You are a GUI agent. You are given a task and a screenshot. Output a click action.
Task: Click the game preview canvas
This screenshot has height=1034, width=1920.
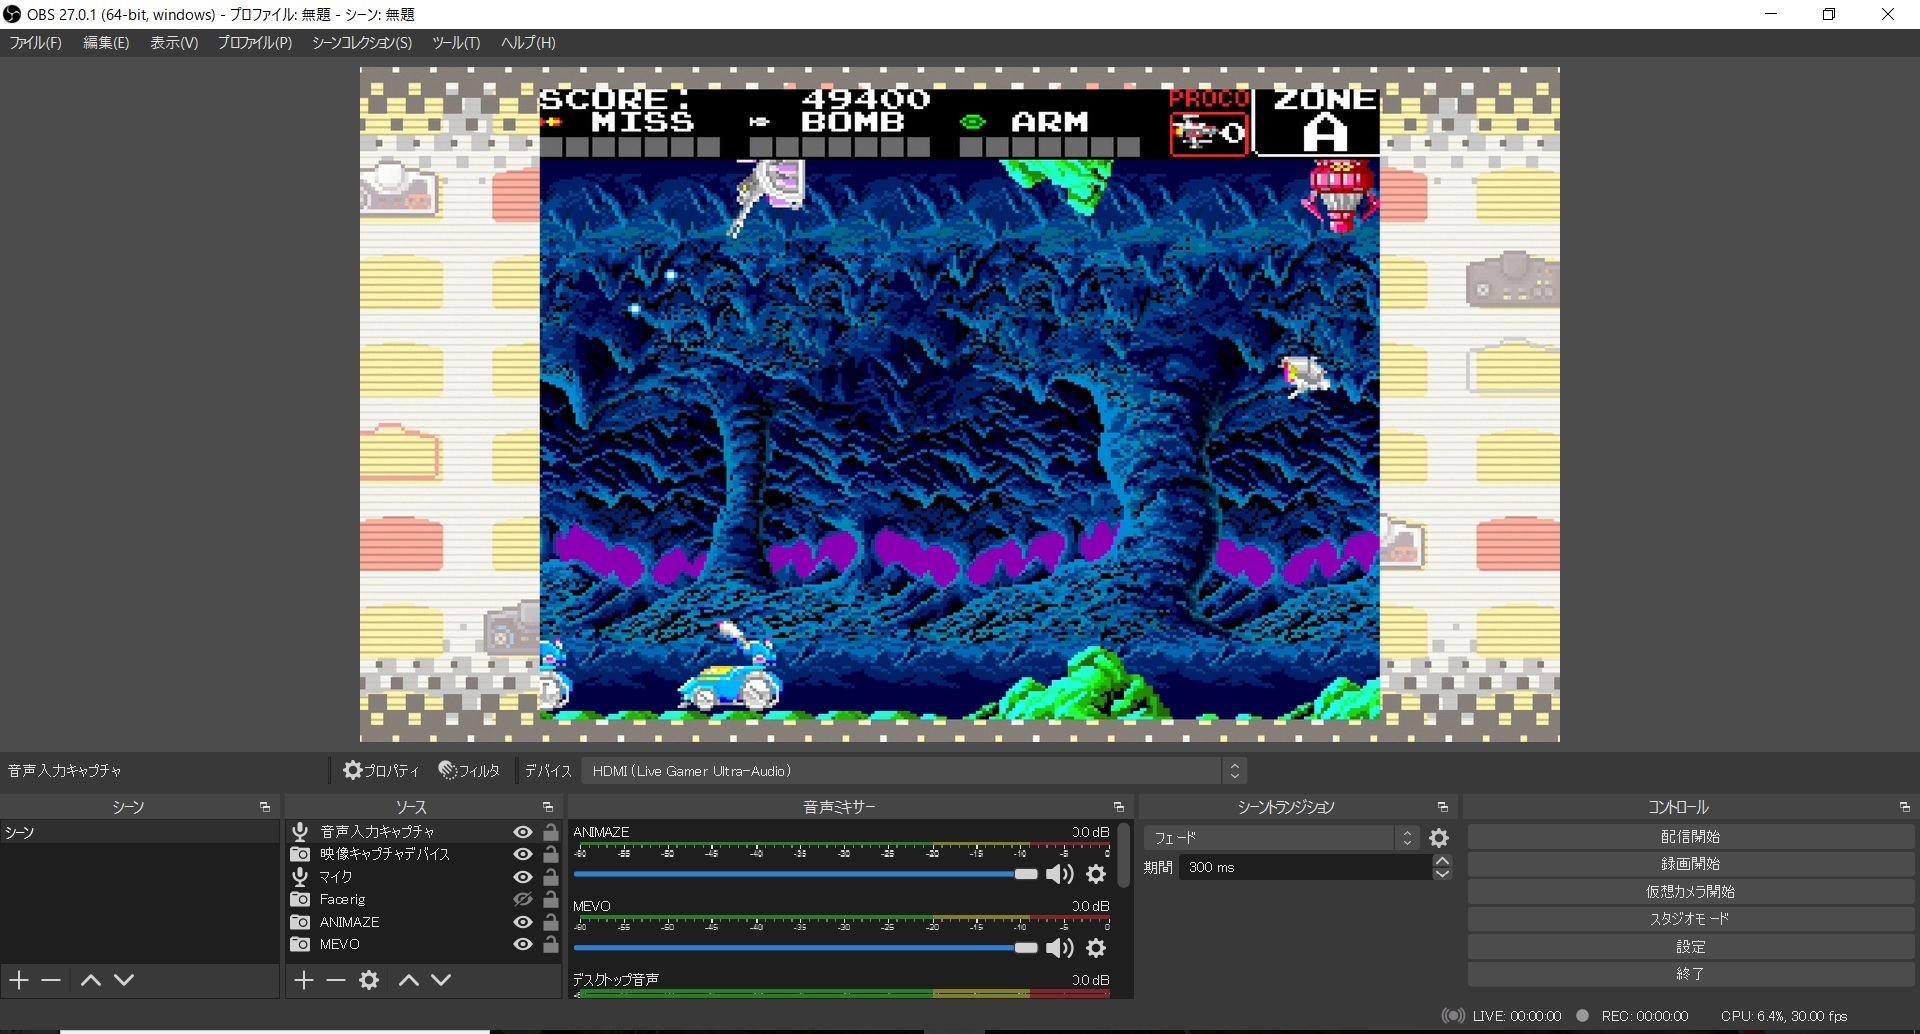click(x=960, y=405)
